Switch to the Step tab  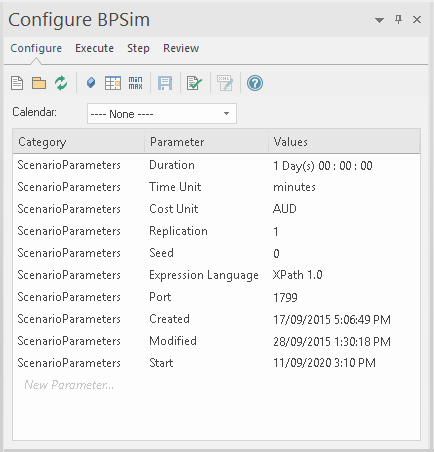point(138,48)
